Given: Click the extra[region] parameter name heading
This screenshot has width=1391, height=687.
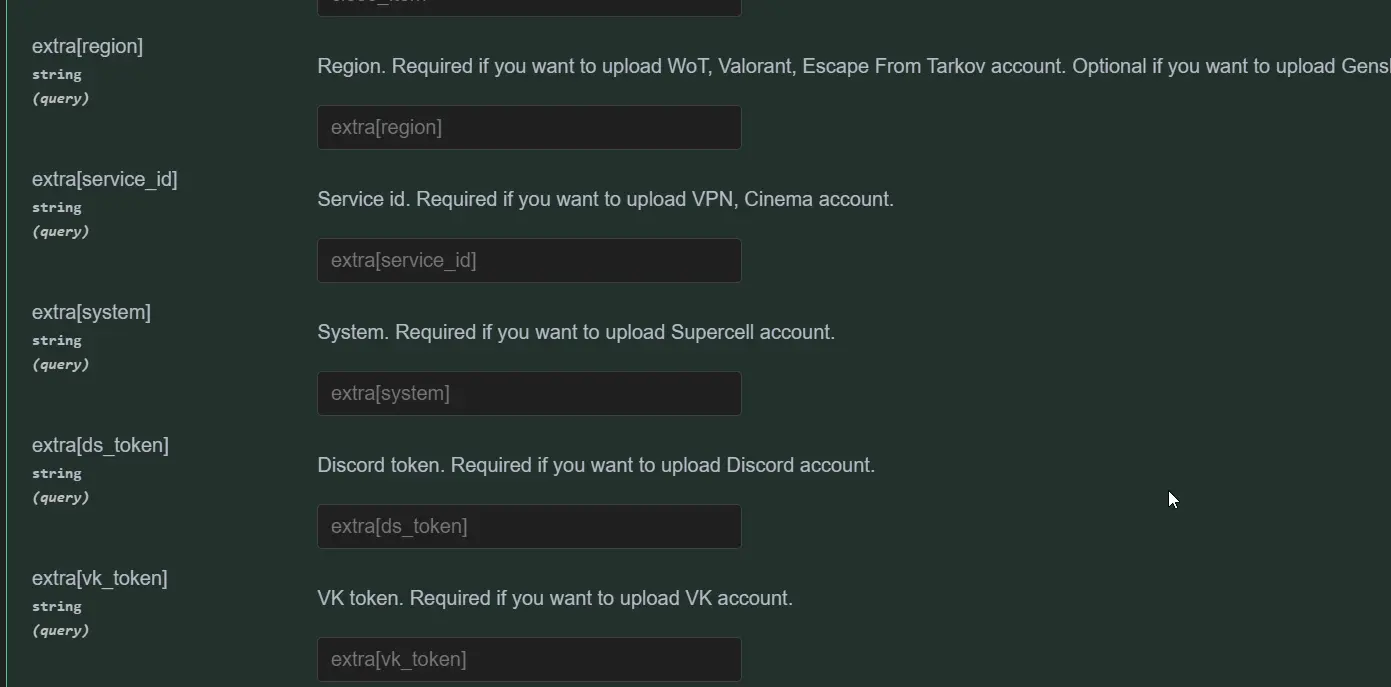Looking at the screenshot, I should tap(87, 46).
